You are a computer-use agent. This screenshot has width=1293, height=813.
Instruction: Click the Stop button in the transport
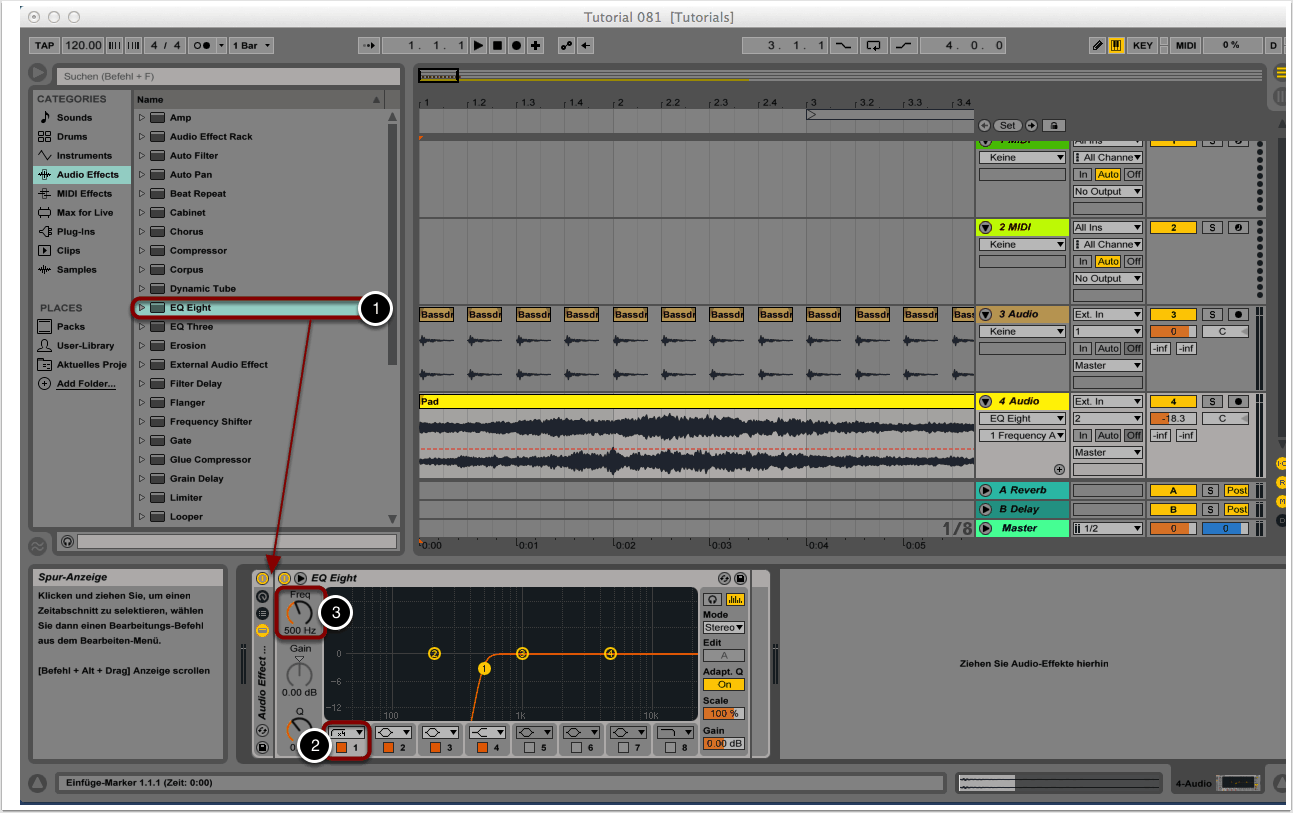click(x=497, y=46)
